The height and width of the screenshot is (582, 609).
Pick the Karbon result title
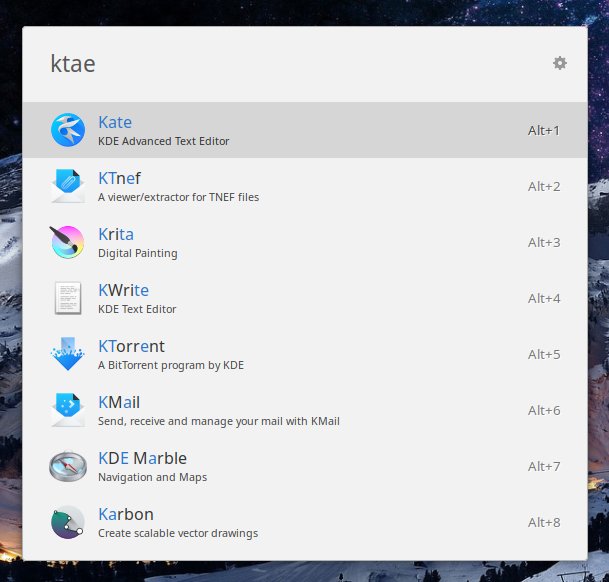point(126,514)
